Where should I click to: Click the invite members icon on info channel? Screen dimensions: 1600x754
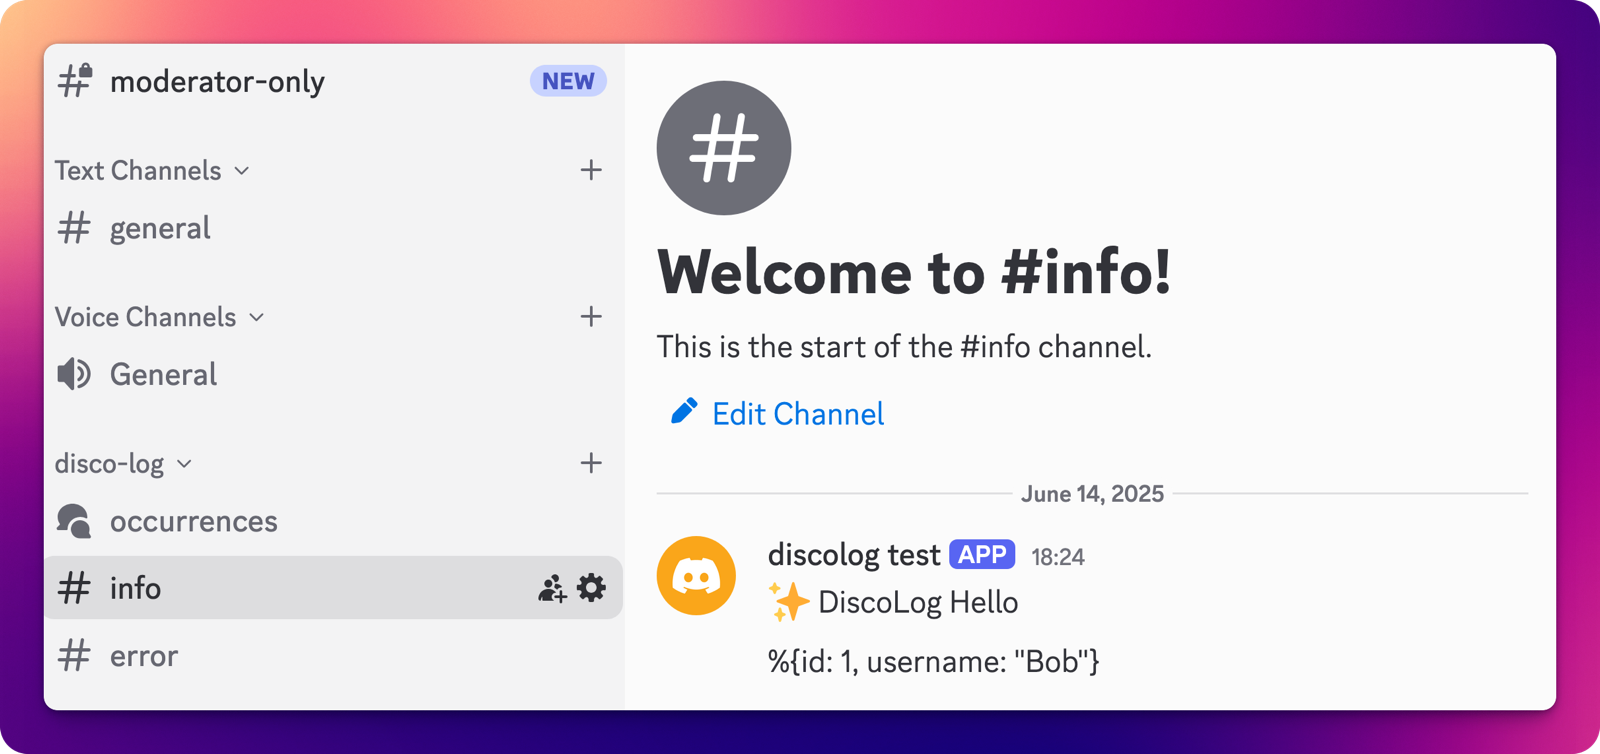(552, 588)
